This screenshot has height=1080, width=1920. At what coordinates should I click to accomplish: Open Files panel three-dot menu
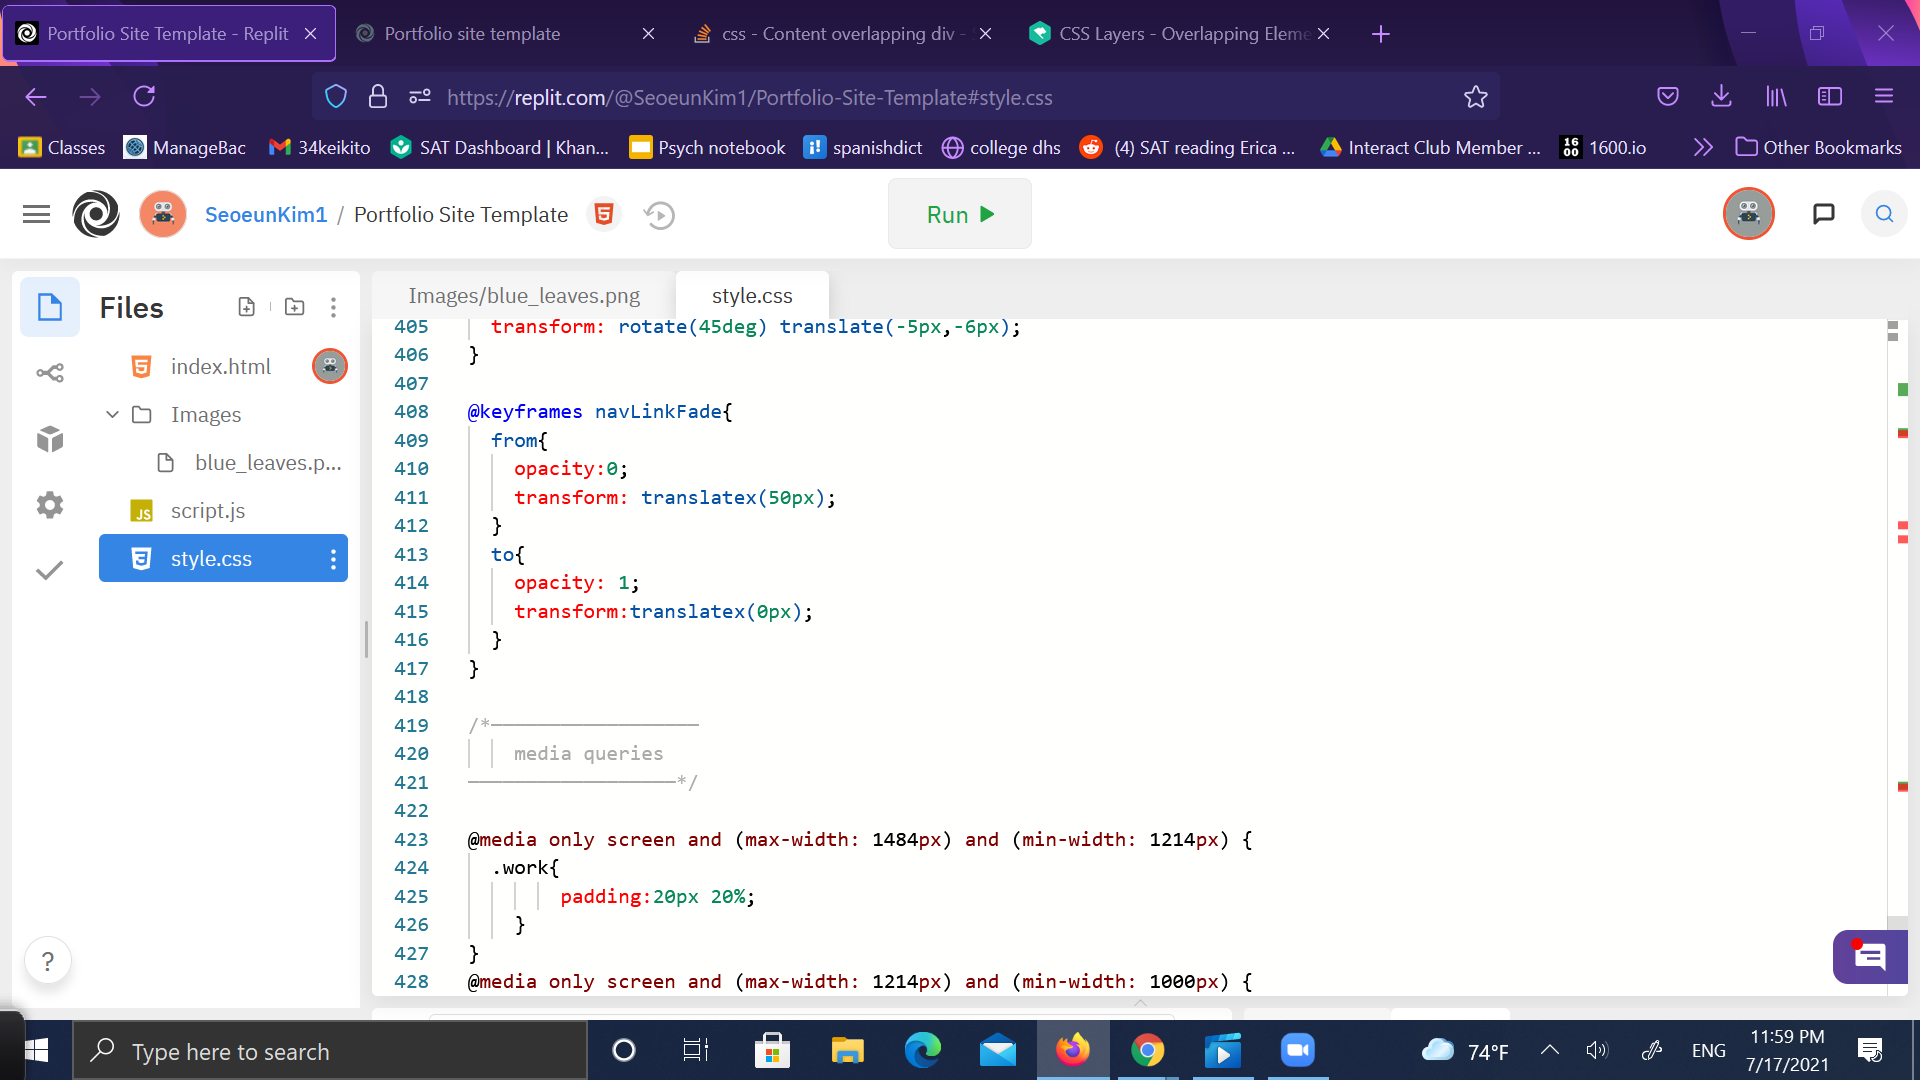click(x=333, y=307)
